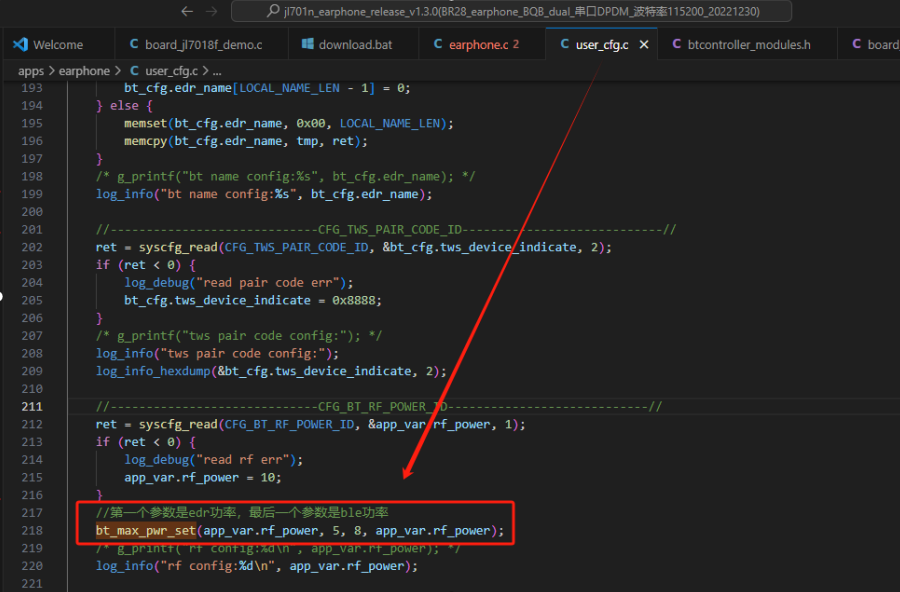Viewport: 900px width, 592px height.
Task: Click the VS Code logo on the Welcome tab
Action: click(x=21, y=44)
